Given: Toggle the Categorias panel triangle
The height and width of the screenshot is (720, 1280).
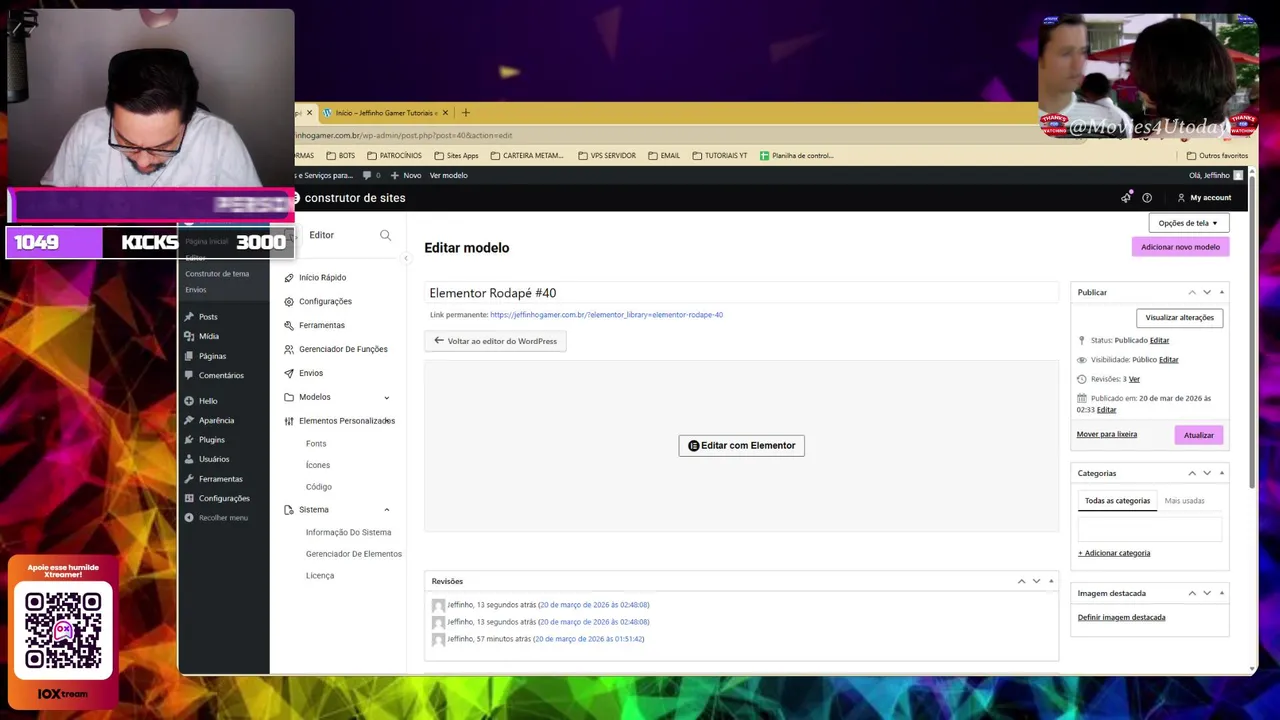Looking at the screenshot, I should point(1221,473).
